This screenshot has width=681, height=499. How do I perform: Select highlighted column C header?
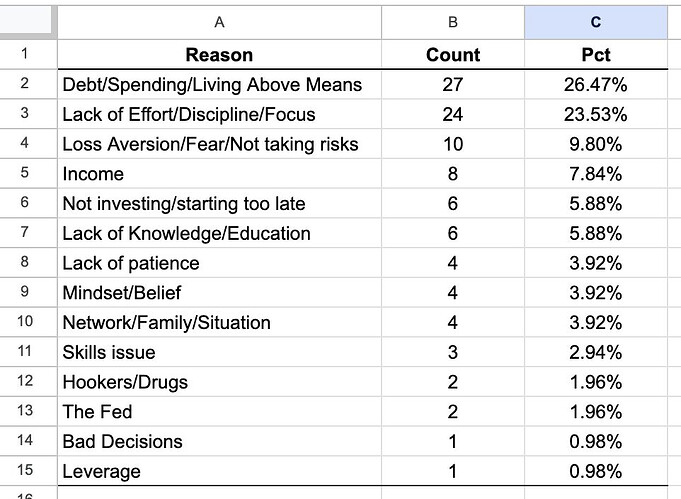coord(596,22)
